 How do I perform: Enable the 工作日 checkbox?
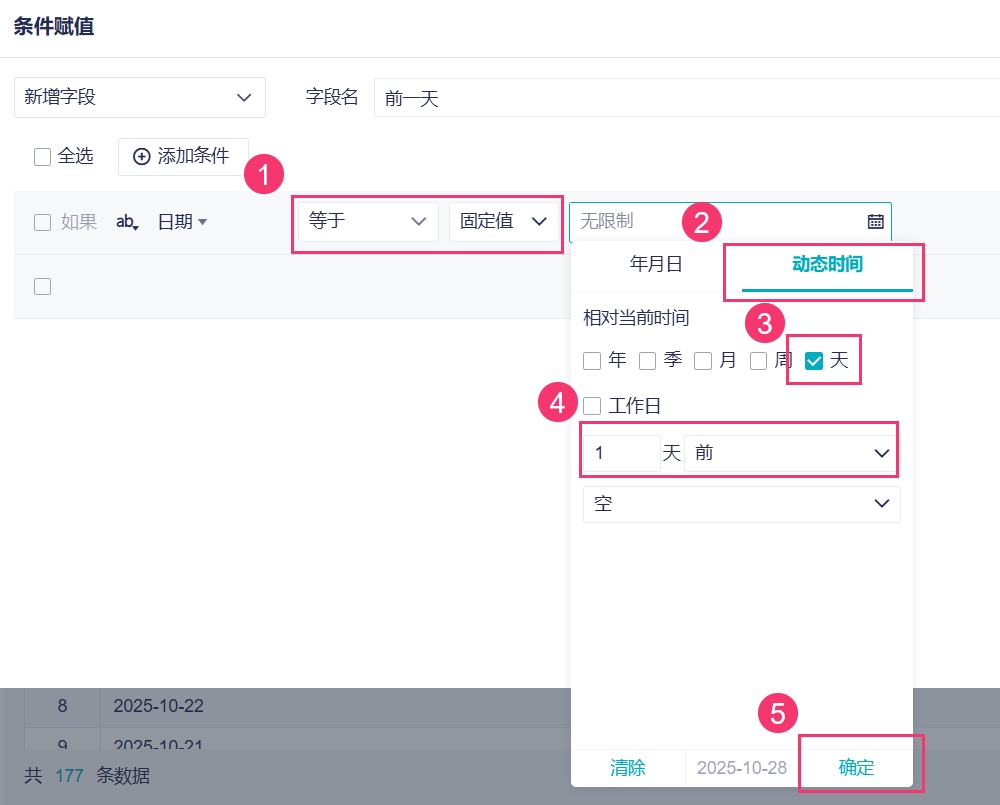[x=592, y=406]
